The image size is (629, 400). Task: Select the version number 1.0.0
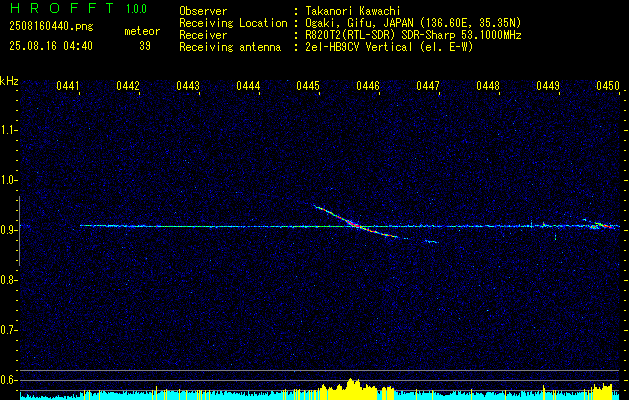(x=136, y=9)
